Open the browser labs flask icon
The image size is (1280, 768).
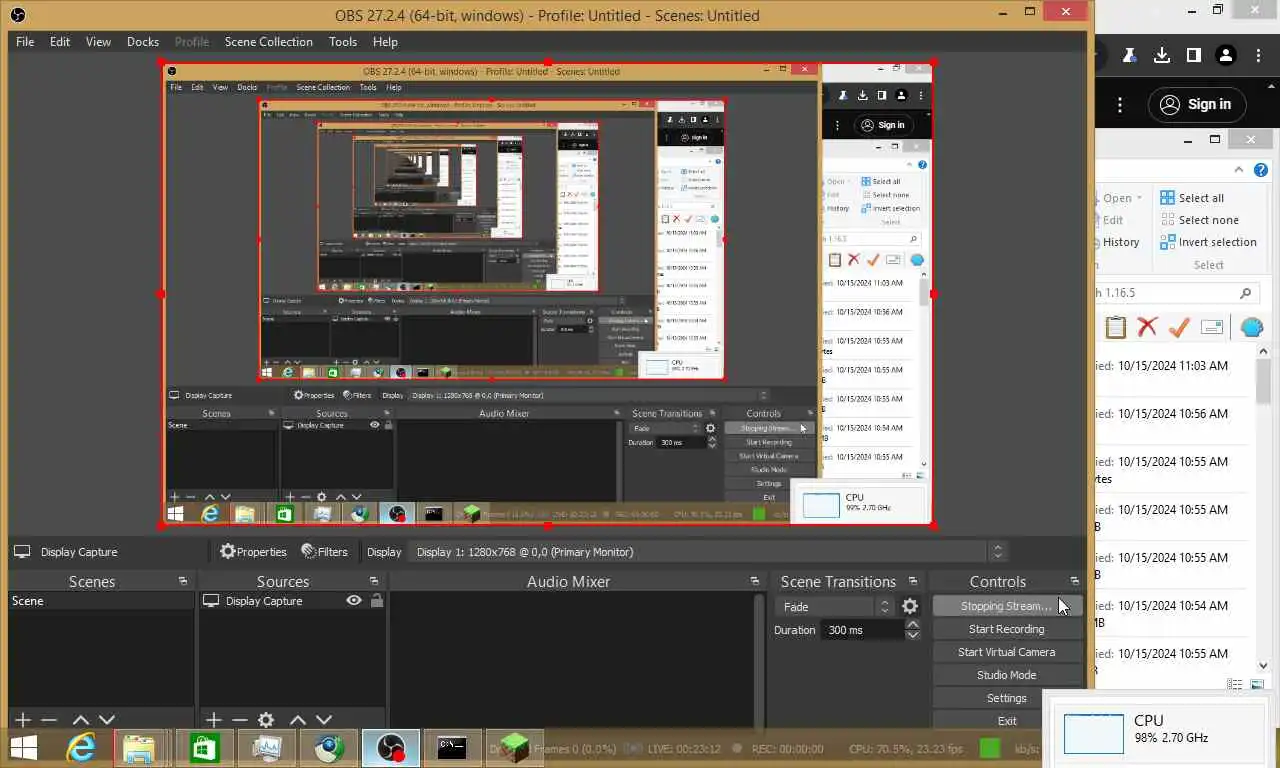coord(1129,55)
